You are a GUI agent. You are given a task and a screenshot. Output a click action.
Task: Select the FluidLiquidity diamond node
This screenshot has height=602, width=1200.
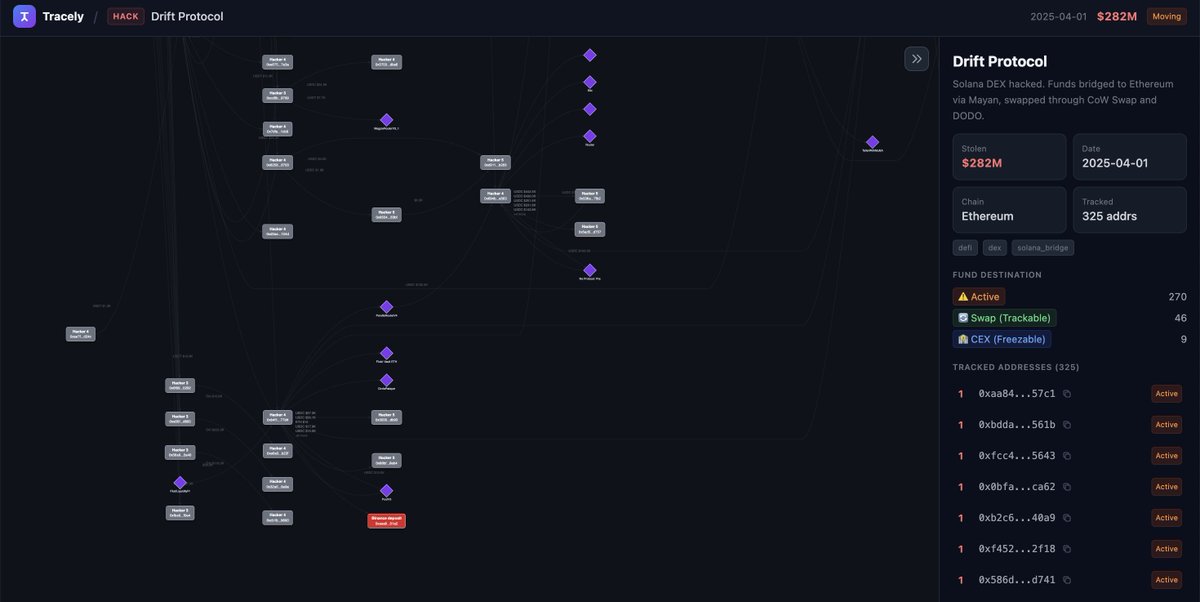(x=180, y=483)
